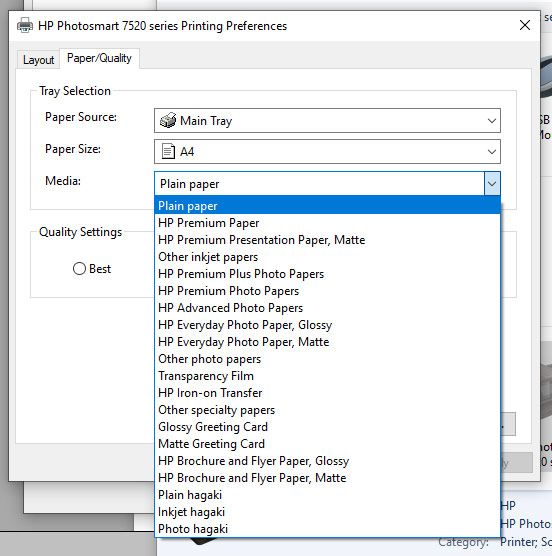The image size is (552, 556).
Task: Select the Paper/Quality tab
Action: tap(99, 58)
